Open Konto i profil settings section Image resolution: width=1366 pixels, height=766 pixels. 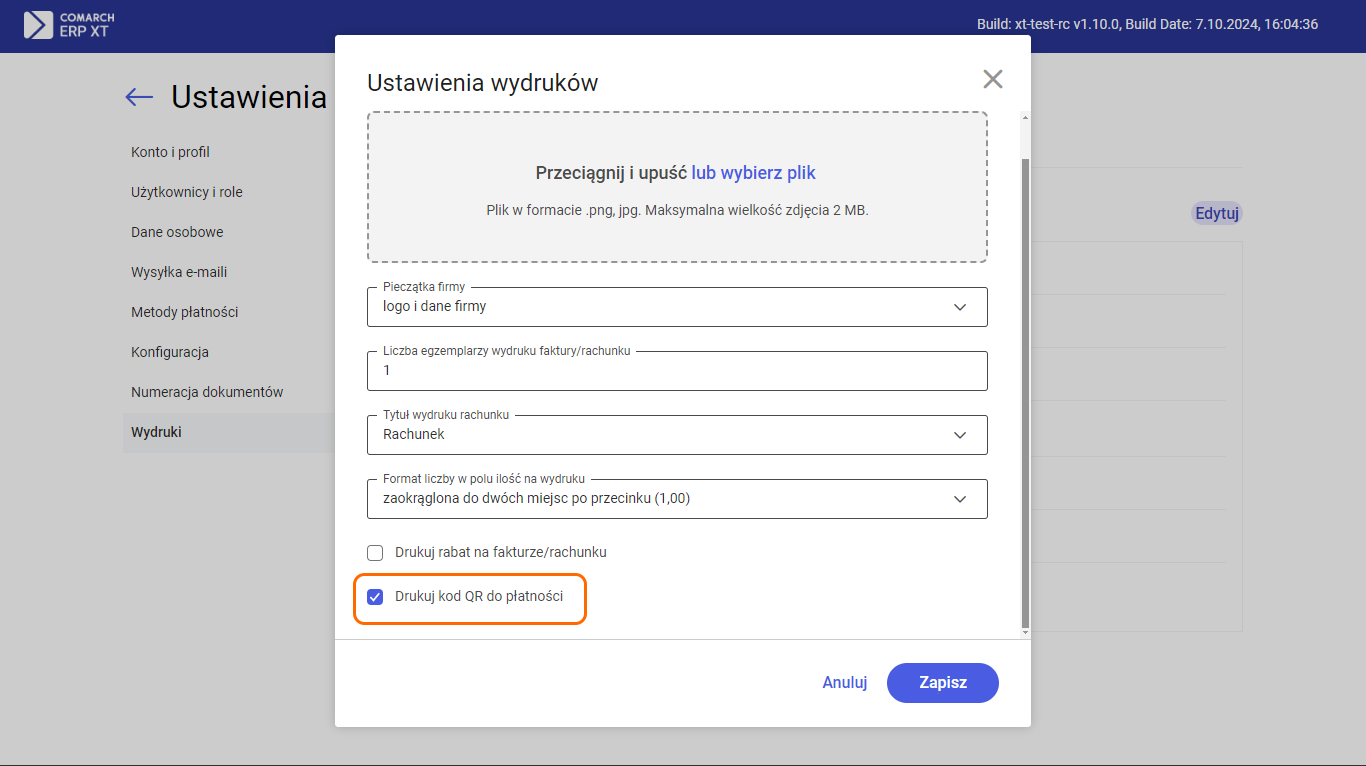coord(170,152)
